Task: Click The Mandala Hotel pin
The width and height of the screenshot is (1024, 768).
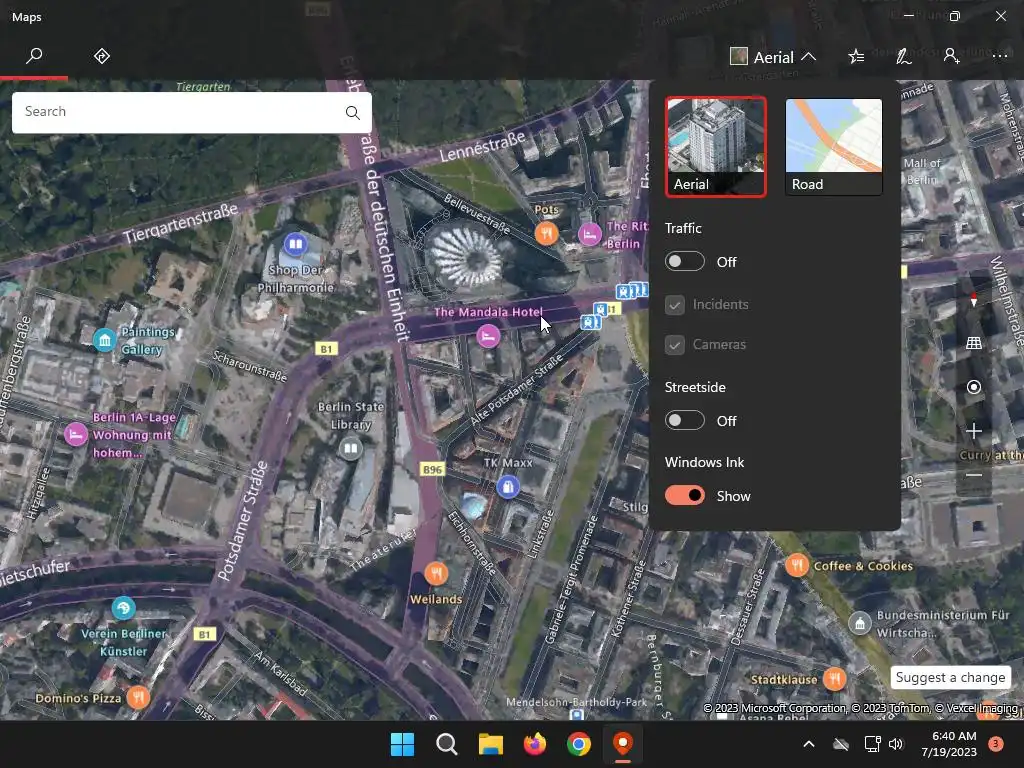Action: coord(488,336)
